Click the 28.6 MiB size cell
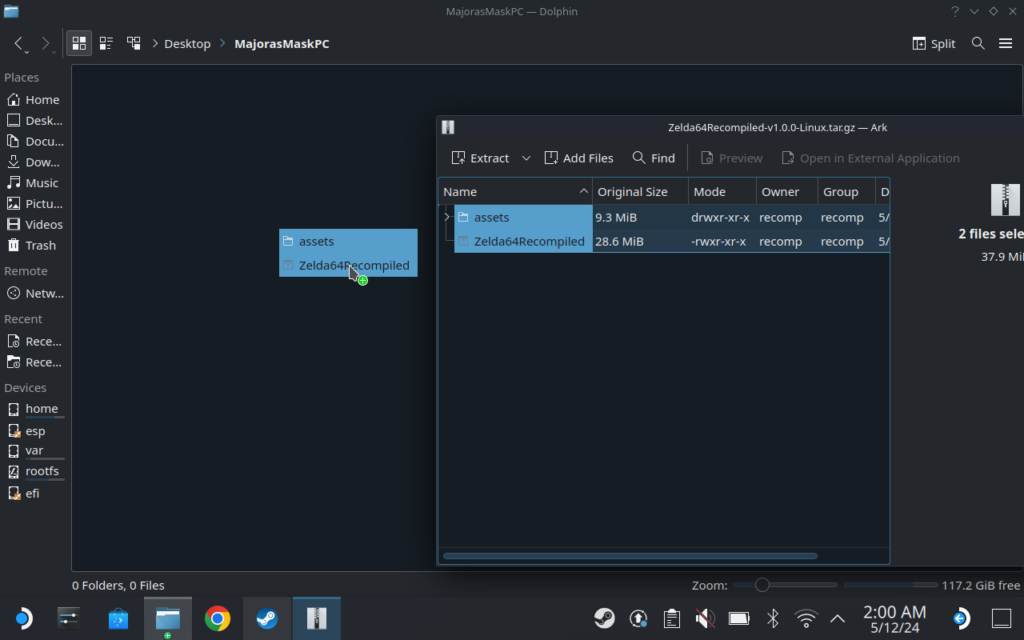This screenshot has height=640, width=1024. [619, 242]
